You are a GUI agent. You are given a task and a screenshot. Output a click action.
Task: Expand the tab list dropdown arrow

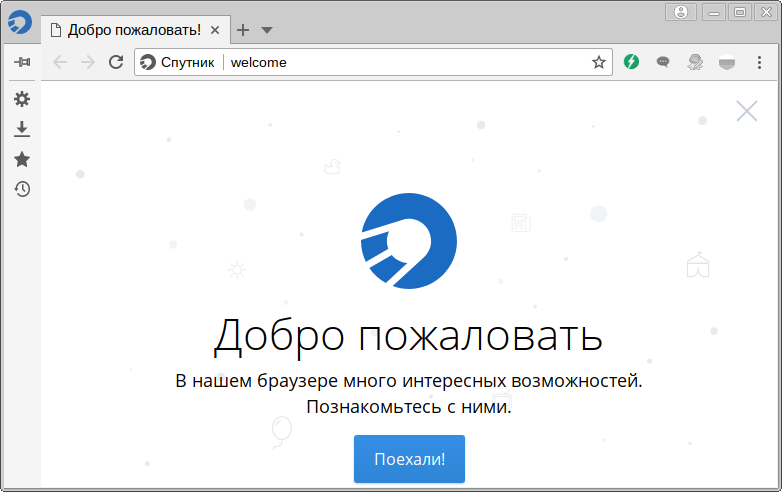coord(267,30)
